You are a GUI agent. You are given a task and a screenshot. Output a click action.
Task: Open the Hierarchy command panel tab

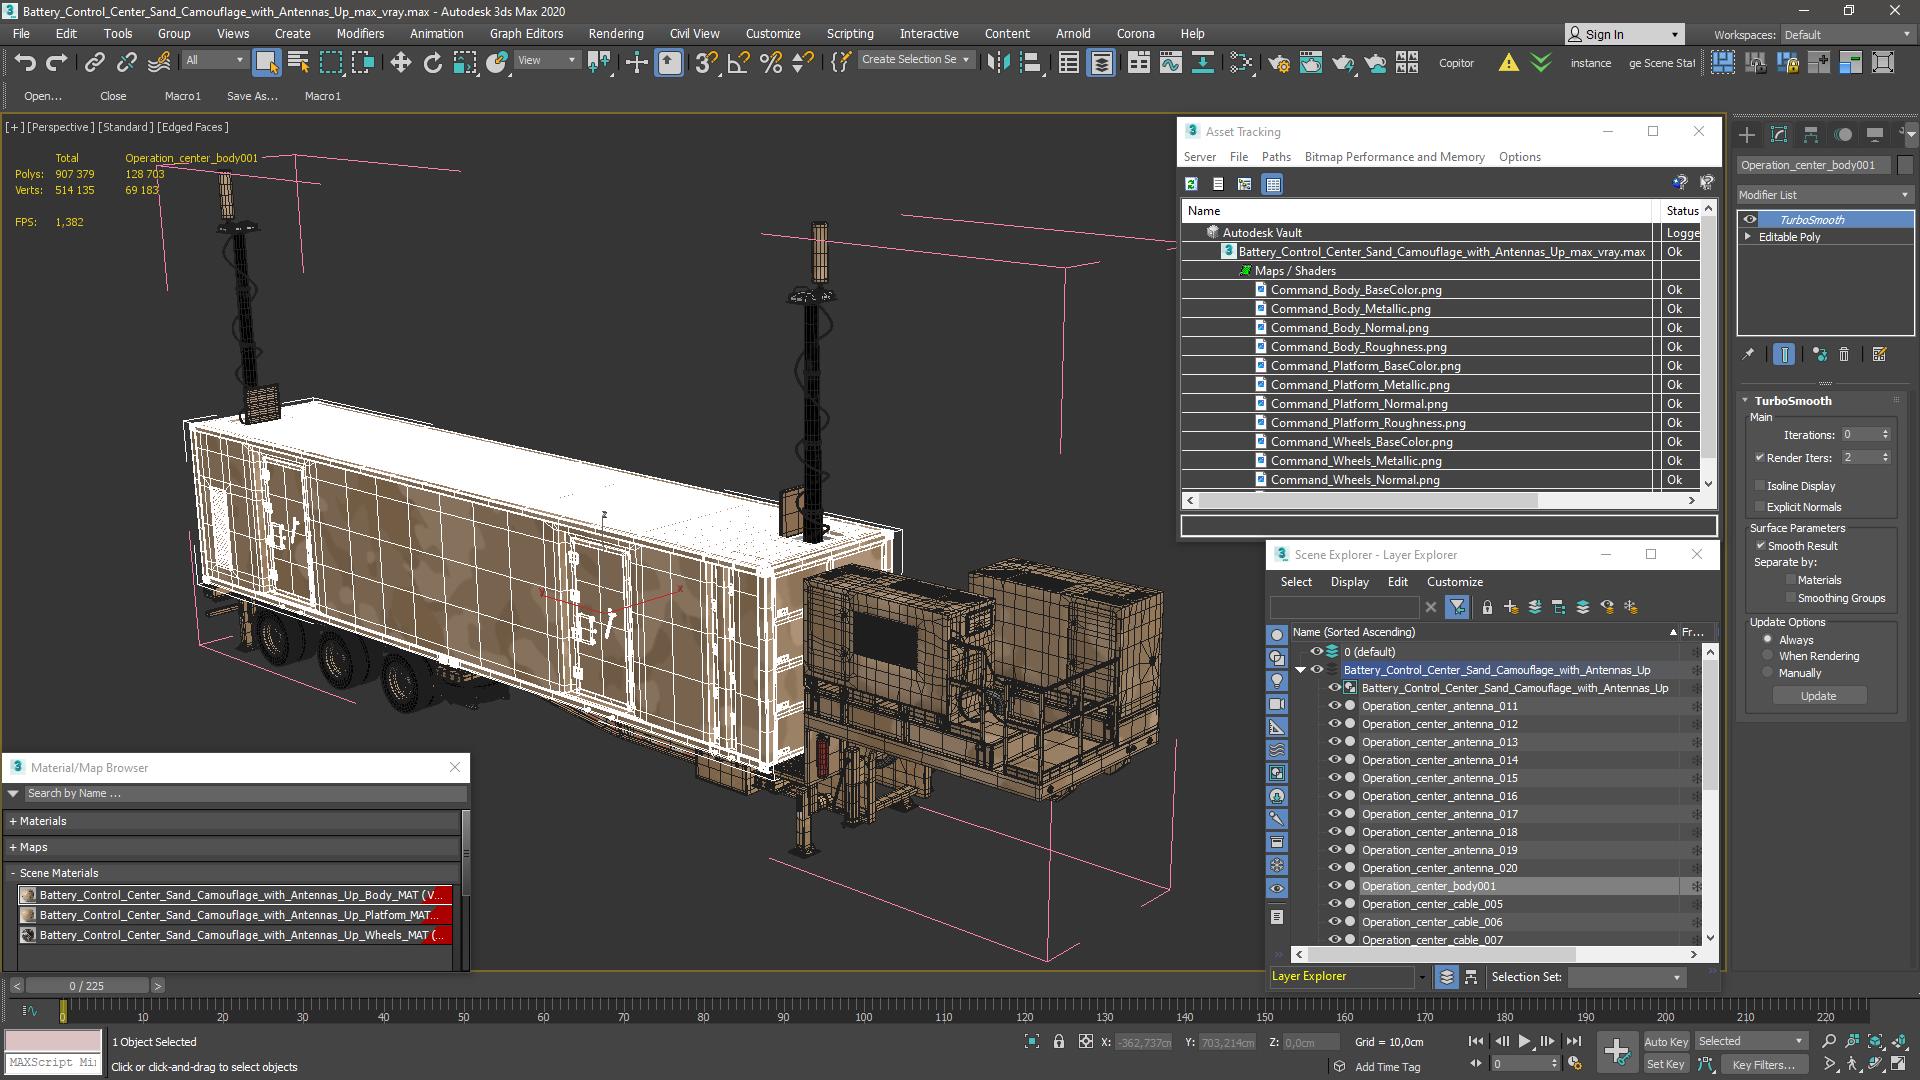click(x=1811, y=134)
